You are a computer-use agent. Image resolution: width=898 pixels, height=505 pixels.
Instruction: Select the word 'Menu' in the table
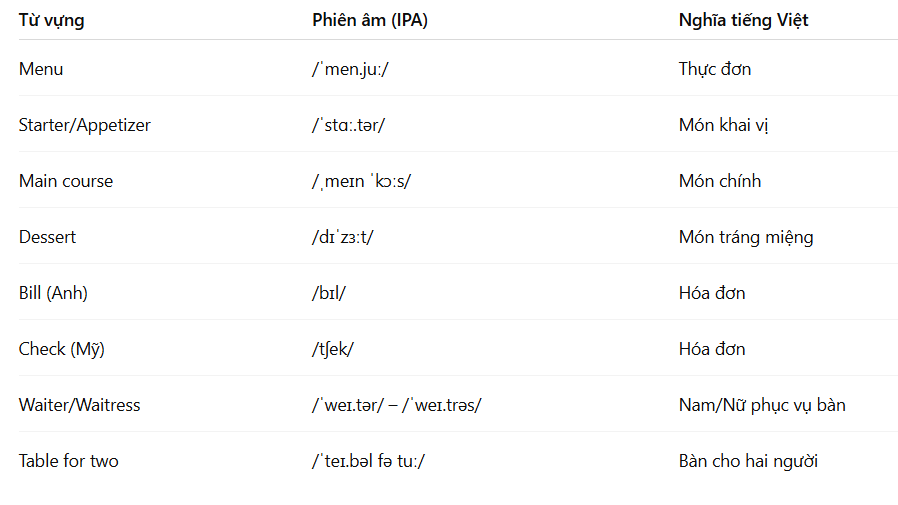coord(41,69)
